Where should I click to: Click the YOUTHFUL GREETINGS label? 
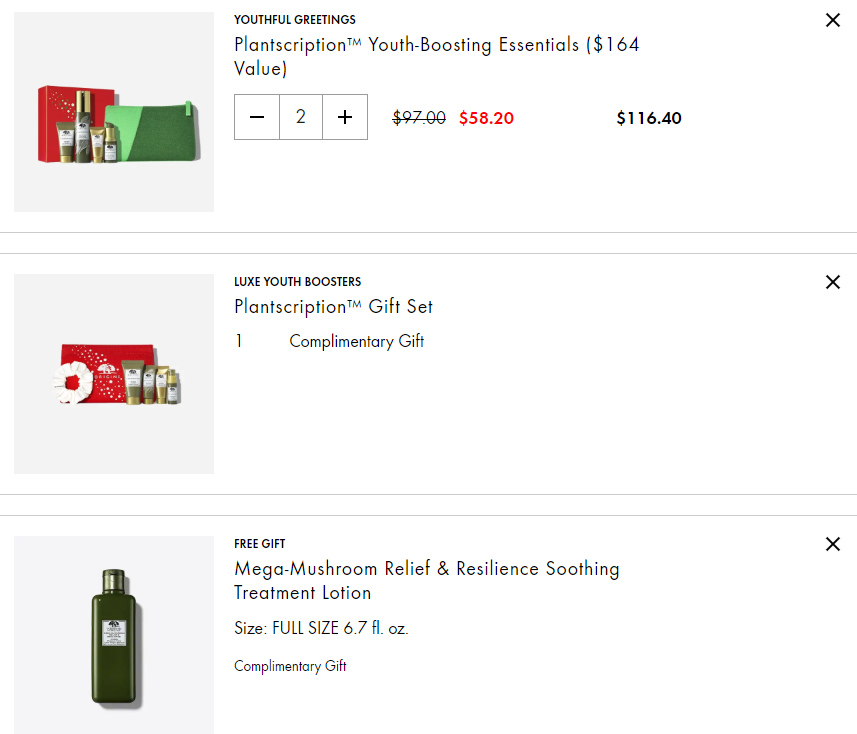pos(294,20)
